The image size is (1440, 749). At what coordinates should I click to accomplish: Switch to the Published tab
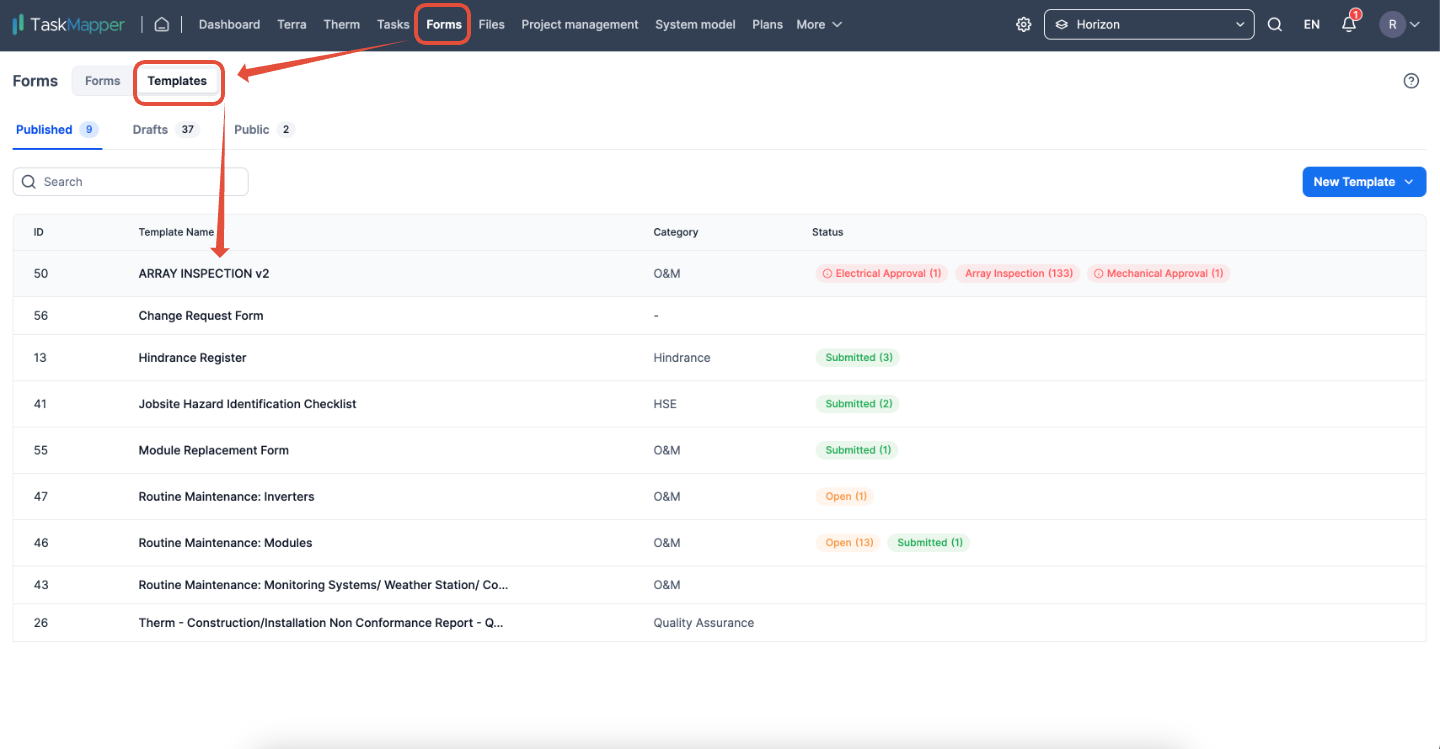[57, 130]
